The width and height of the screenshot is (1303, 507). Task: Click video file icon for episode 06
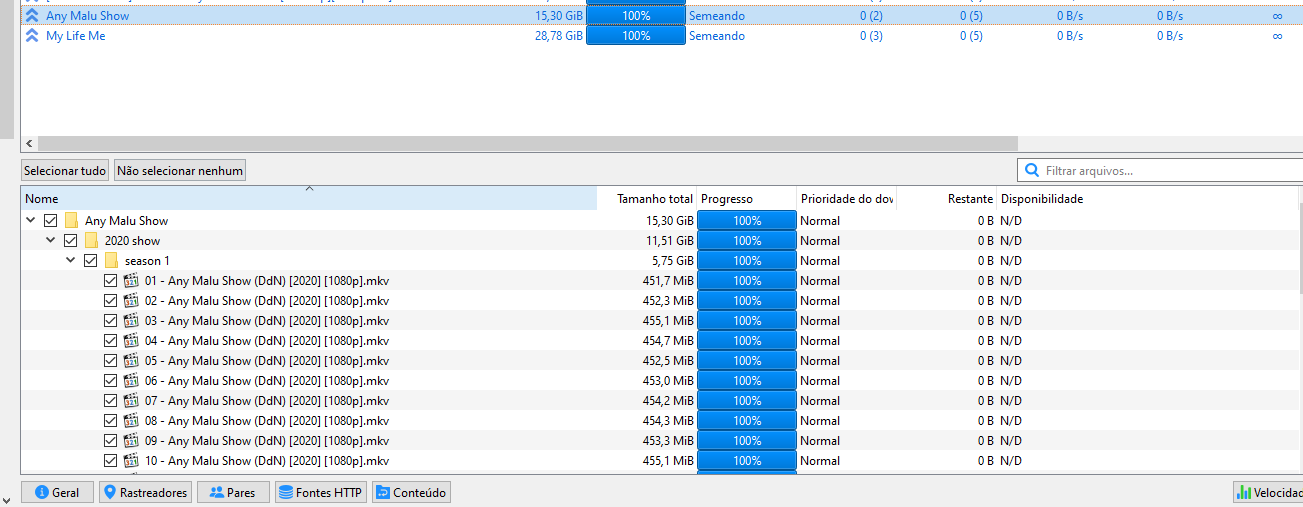[131, 381]
